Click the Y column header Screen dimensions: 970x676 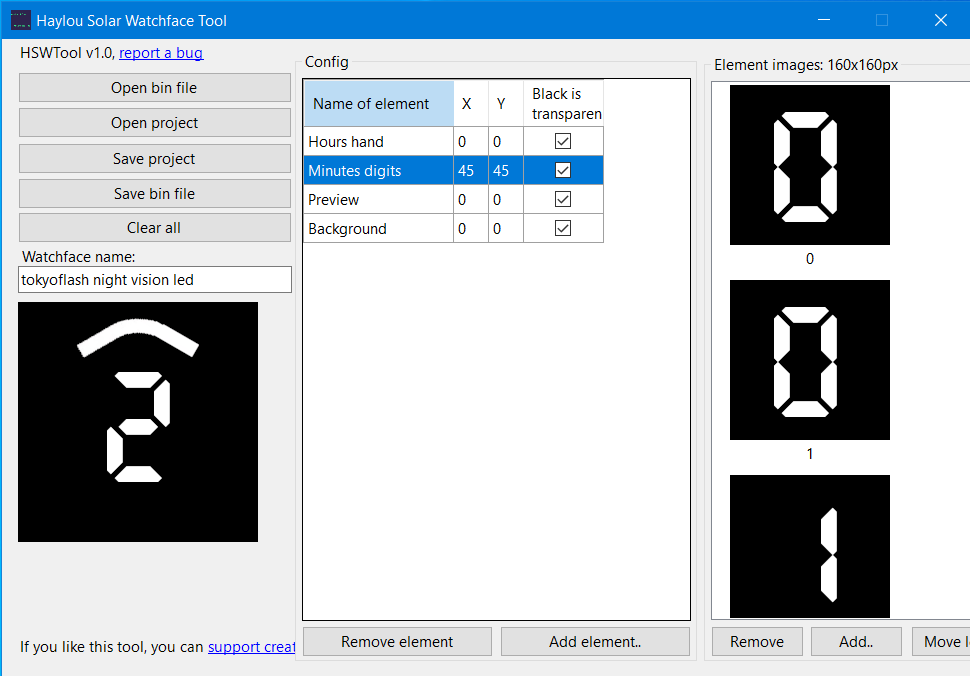click(506, 103)
